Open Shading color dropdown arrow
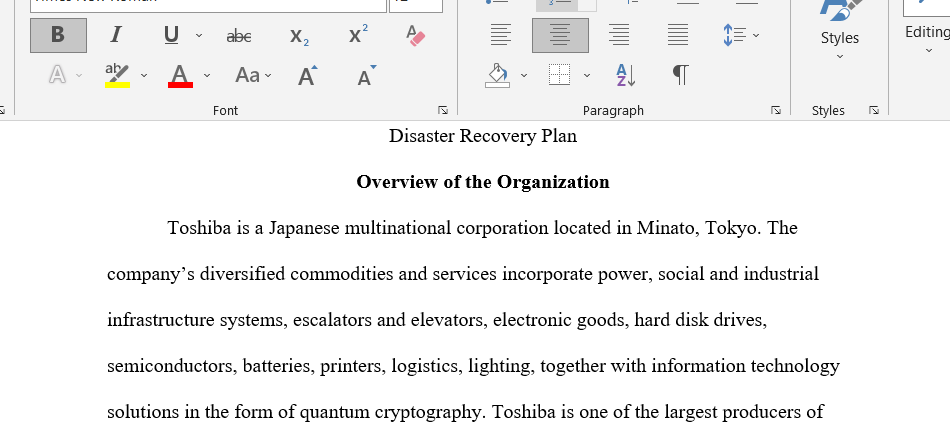Screen dimensions: 950x435 pyautogui.click(x=524, y=76)
